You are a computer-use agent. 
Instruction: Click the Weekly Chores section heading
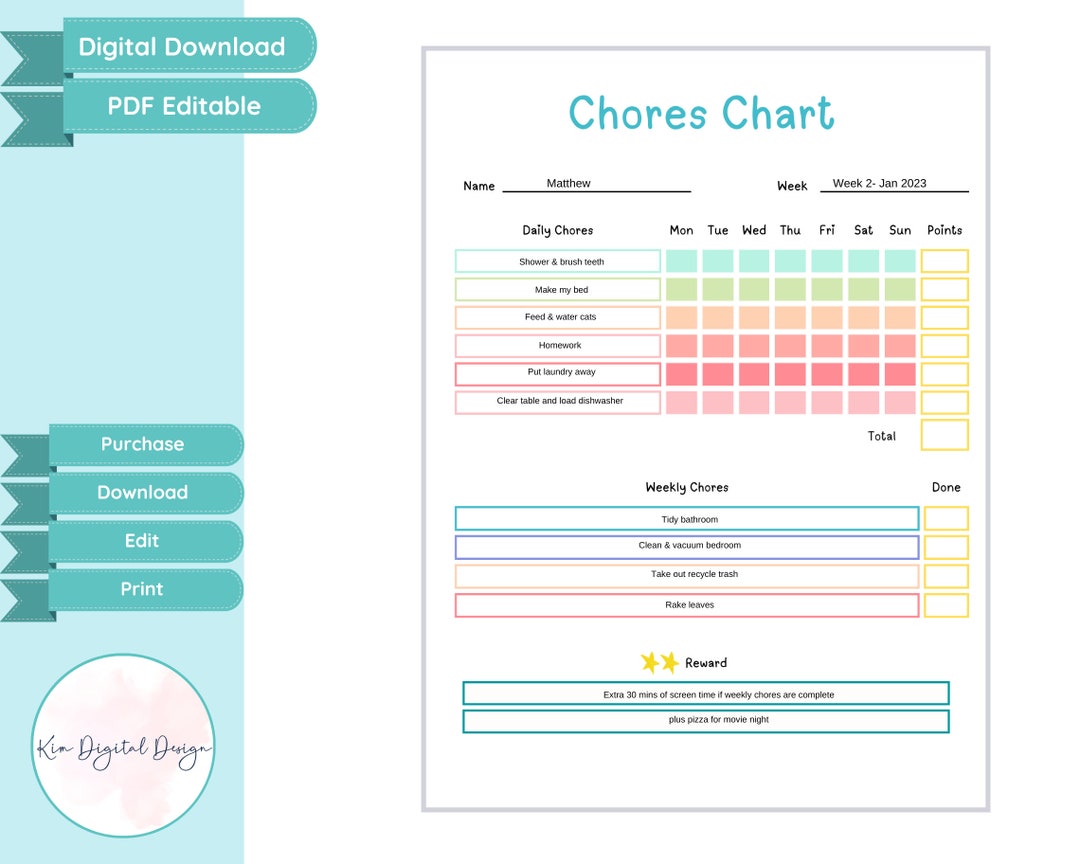[687, 487]
